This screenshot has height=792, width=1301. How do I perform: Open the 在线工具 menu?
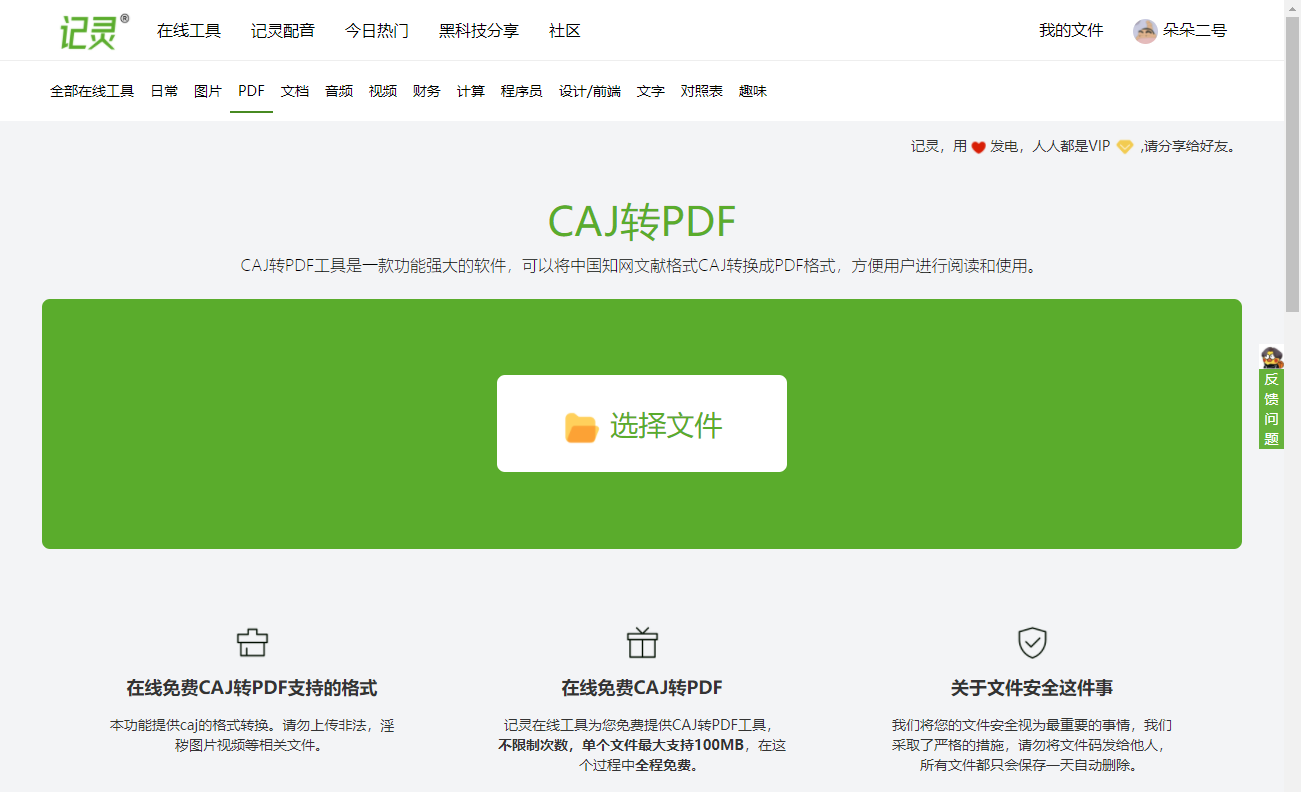point(189,30)
